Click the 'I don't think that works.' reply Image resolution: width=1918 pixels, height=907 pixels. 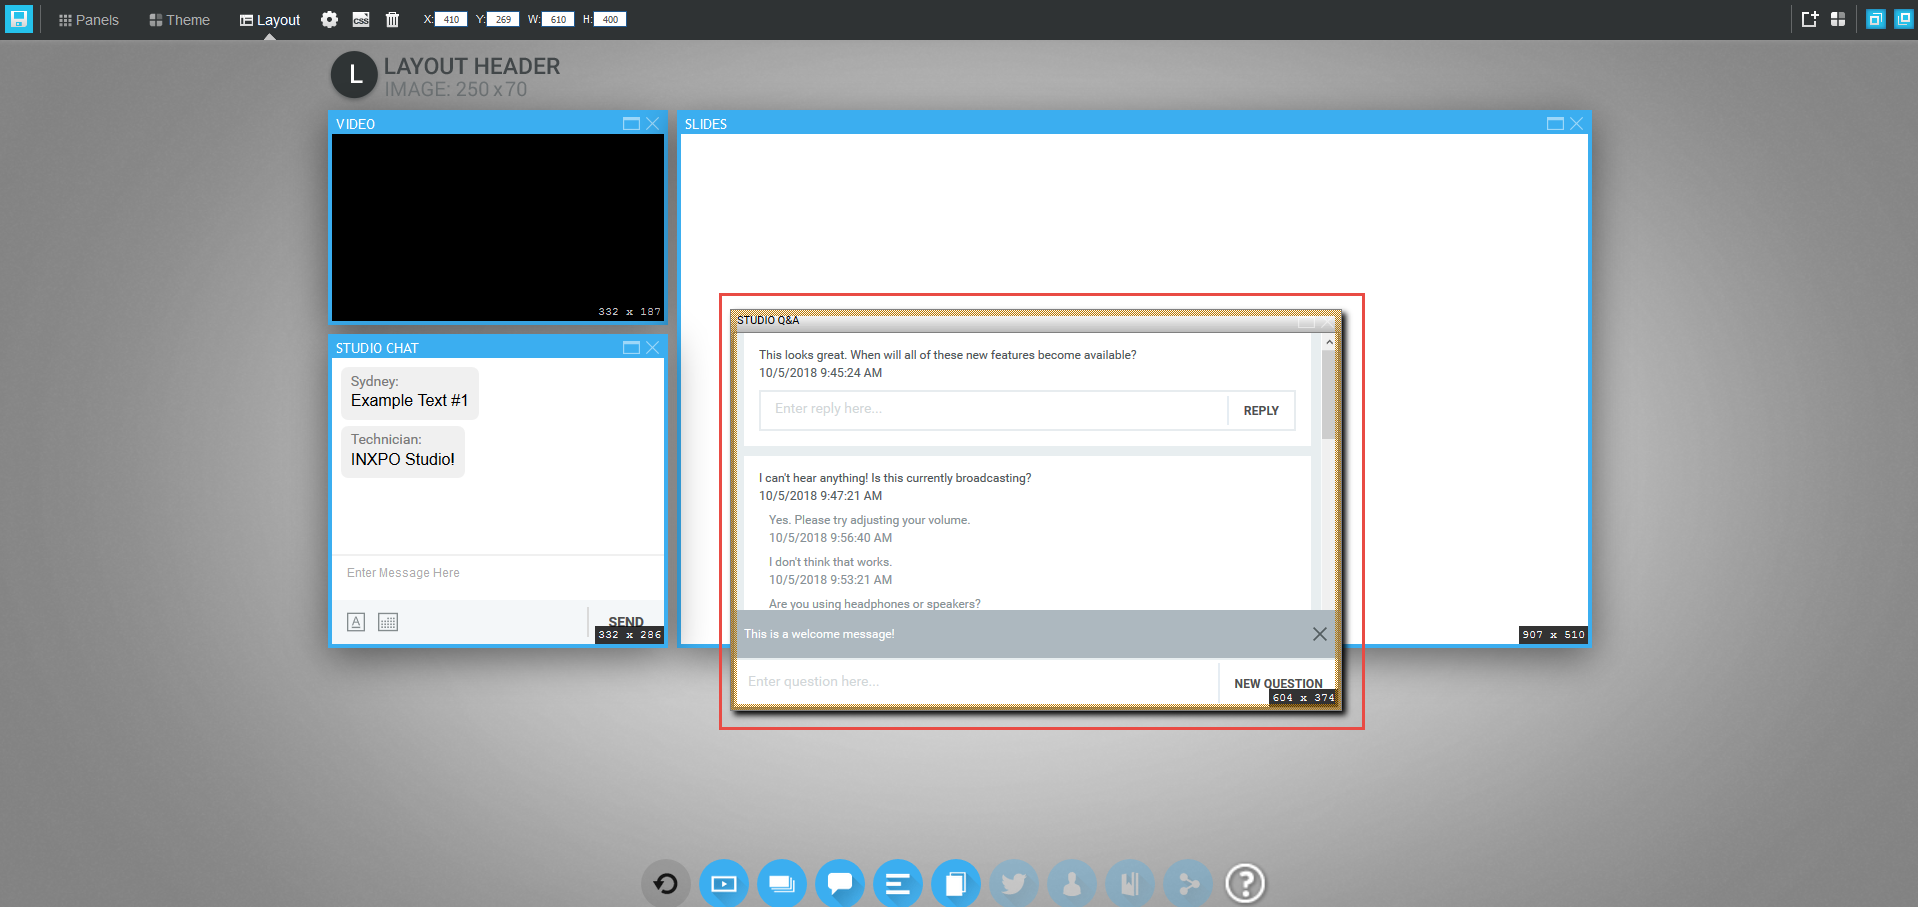point(830,562)
